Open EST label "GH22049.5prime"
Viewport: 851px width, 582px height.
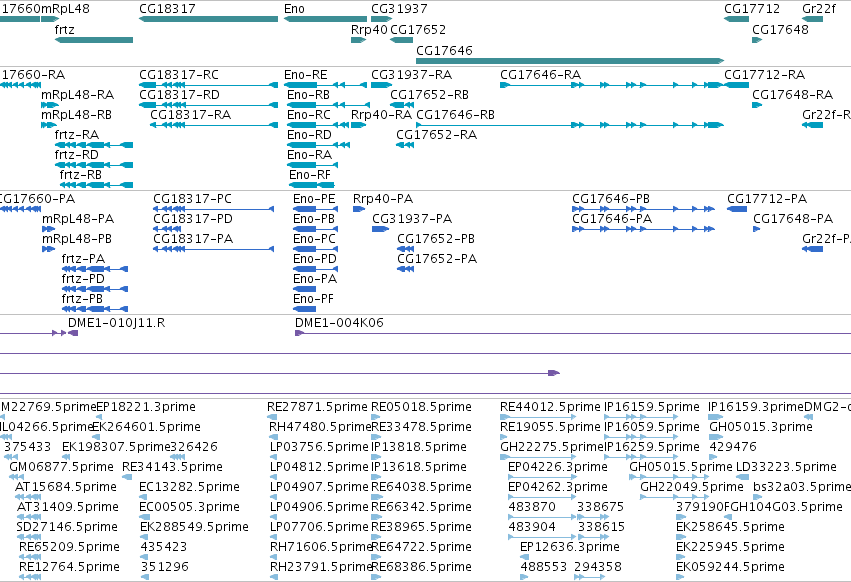click(x=692, y=488)
